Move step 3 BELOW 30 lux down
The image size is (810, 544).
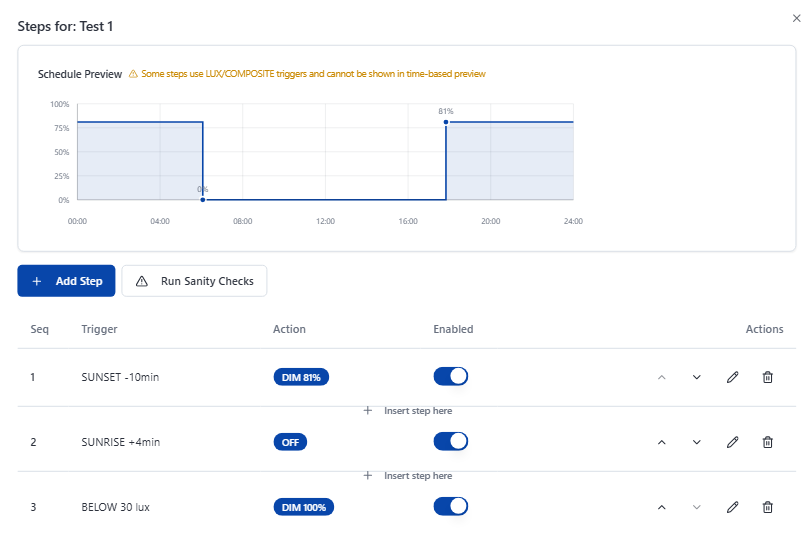(x=697, y=508)
